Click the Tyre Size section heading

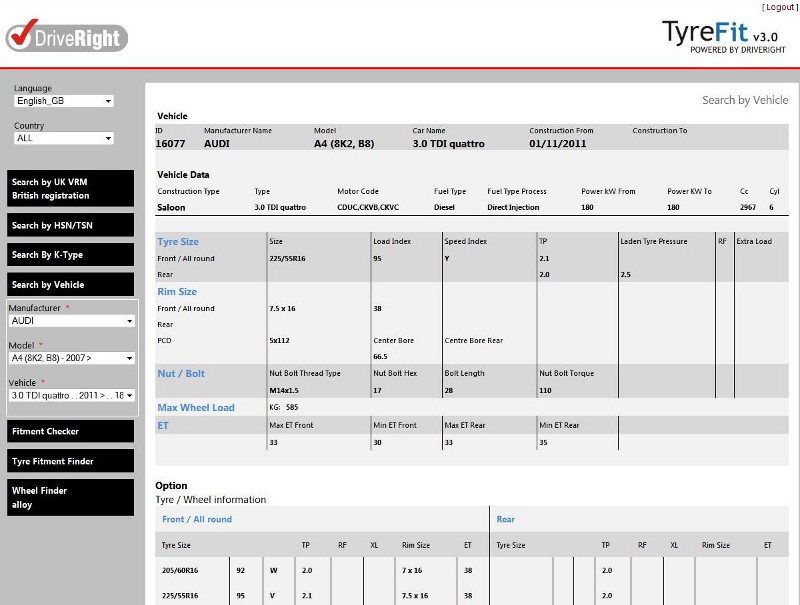coord(178,242)
